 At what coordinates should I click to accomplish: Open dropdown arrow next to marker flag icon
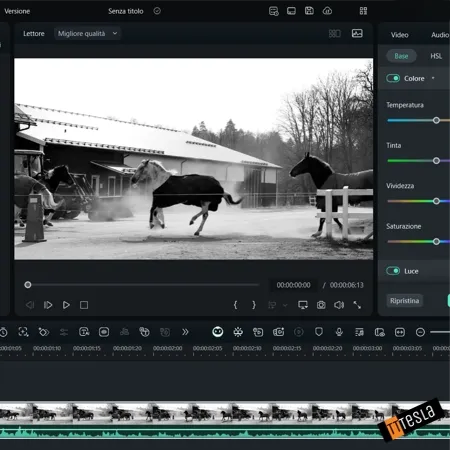pyautogui.click(x=285, y=305)
